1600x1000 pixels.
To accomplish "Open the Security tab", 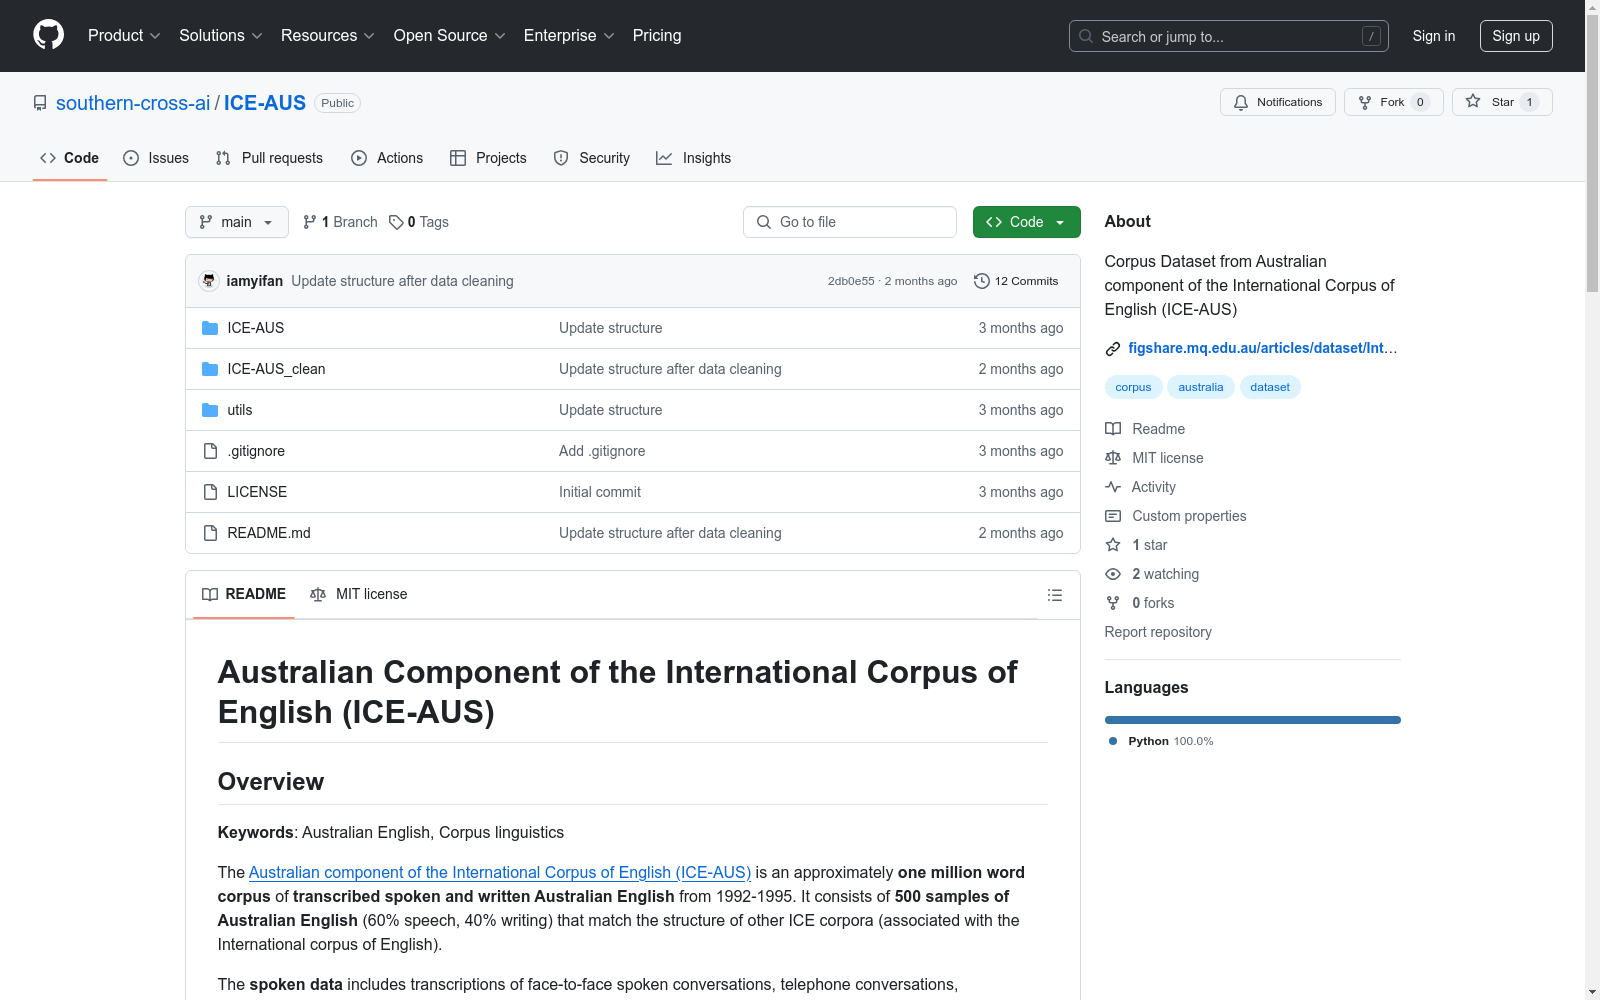I will click(x=592, y=158).
